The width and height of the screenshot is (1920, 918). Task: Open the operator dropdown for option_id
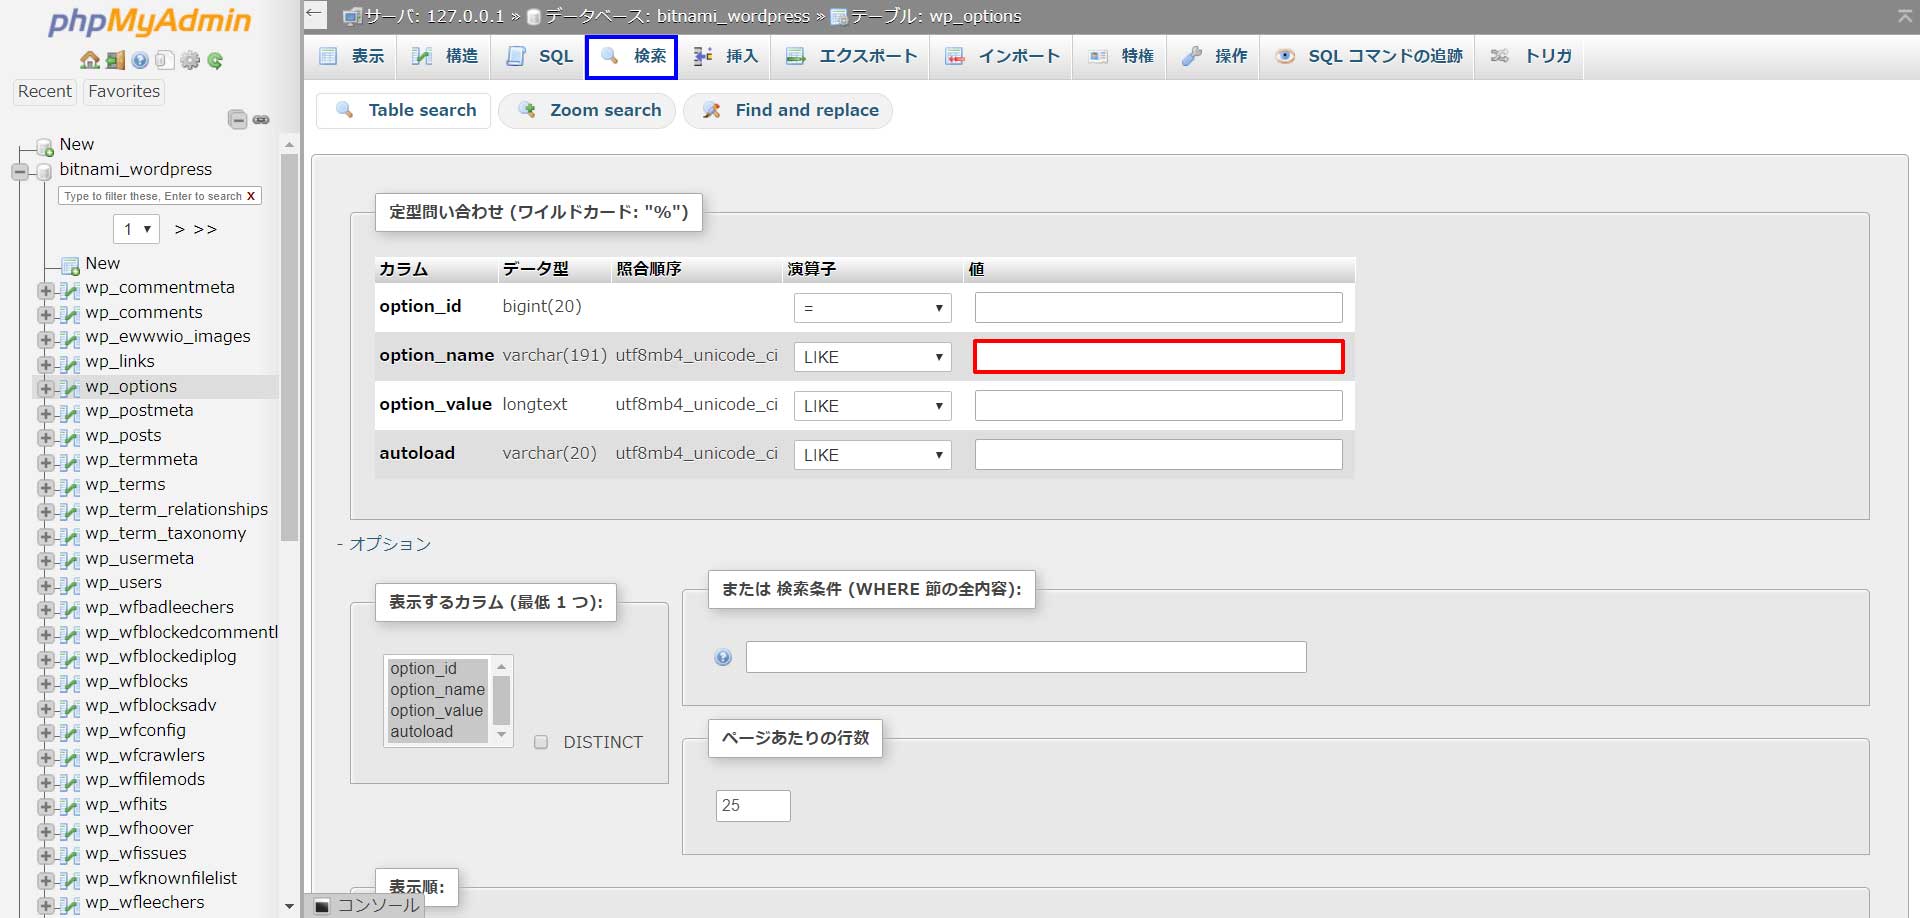872,308
